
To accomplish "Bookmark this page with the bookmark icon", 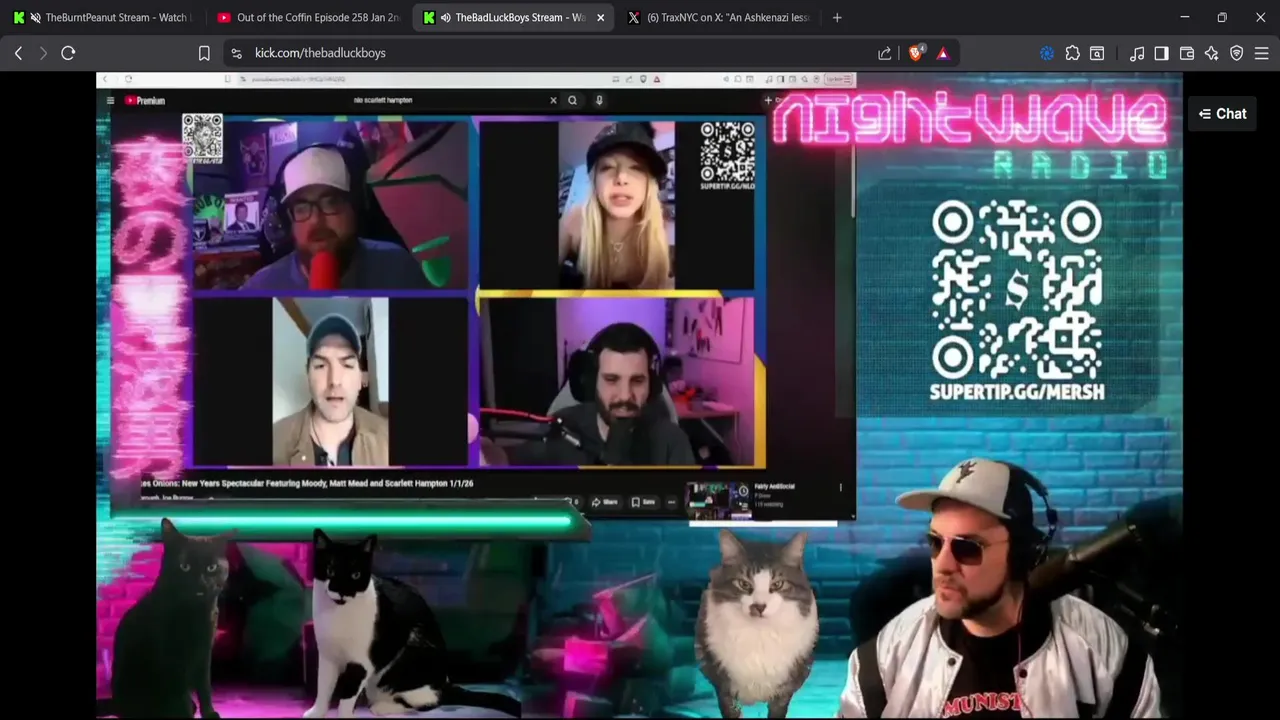I will pos(204,53).
